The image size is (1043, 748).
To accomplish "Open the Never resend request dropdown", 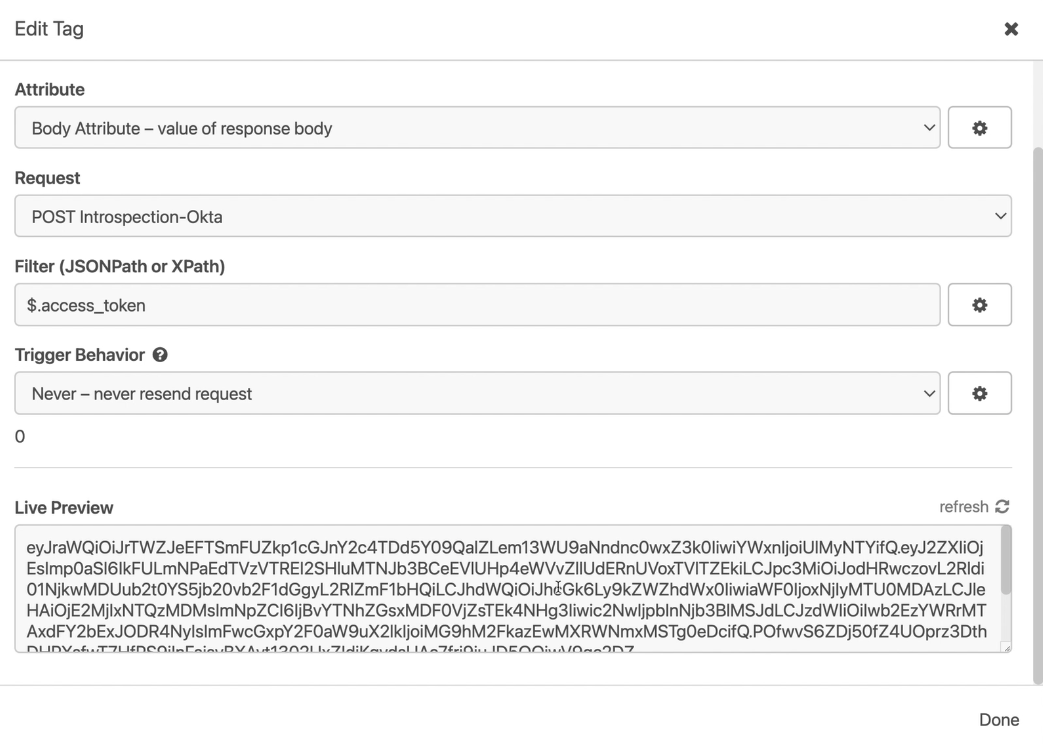I will 477,393.
